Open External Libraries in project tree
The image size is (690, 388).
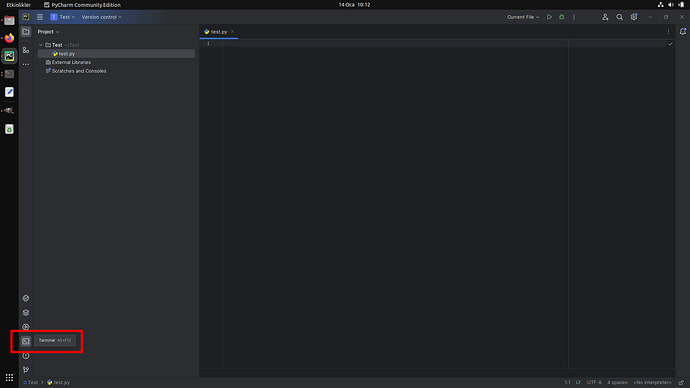tap(71, 62)
